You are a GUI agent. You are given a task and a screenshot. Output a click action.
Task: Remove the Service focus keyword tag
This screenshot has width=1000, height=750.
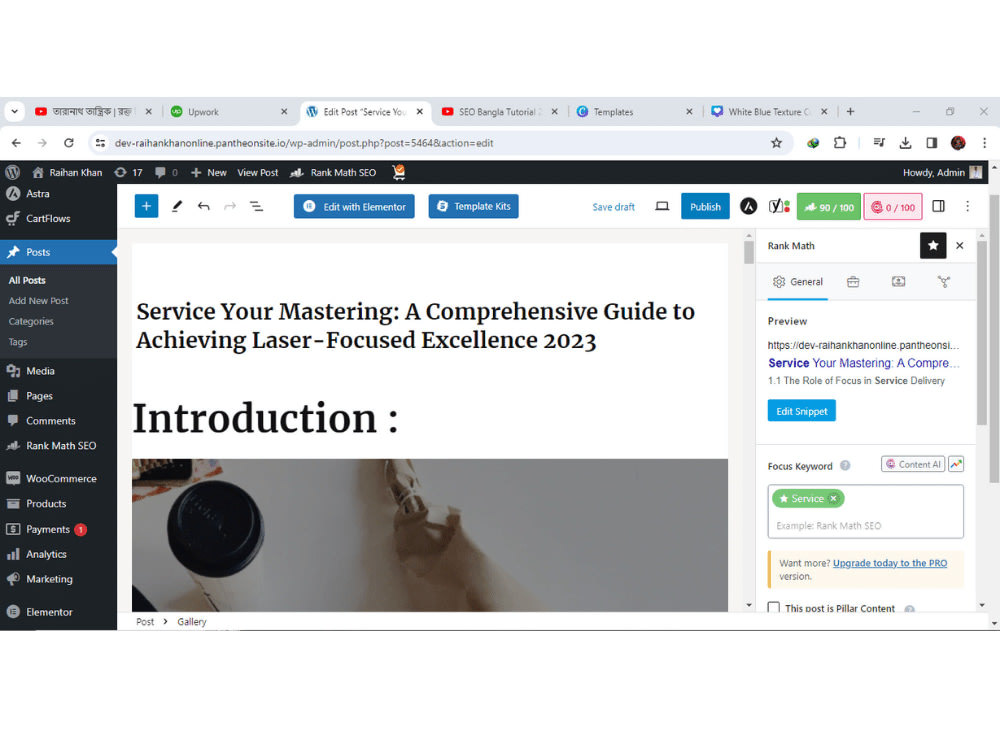tap(833, 499)
